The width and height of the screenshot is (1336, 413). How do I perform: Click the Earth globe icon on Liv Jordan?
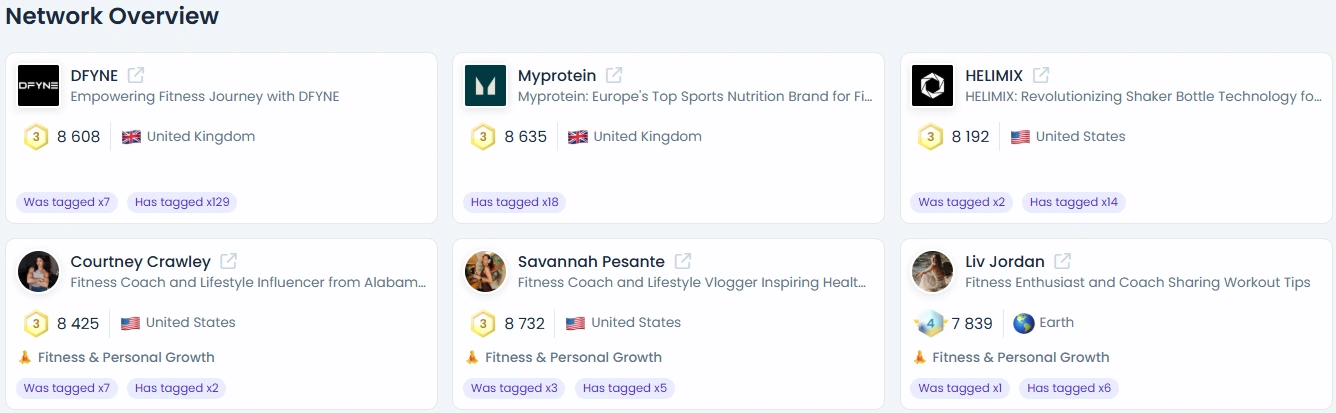pos(1023,323)
